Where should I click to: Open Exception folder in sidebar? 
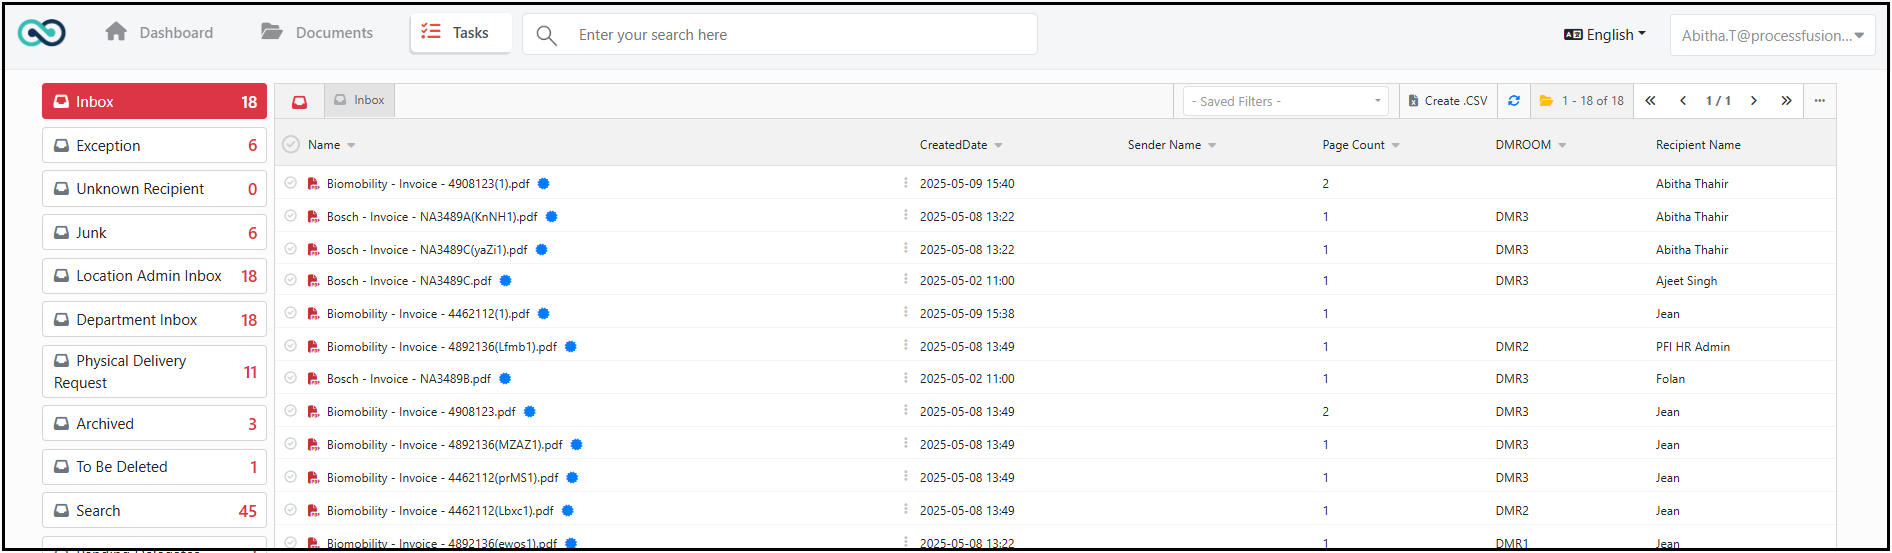click(x=154, y=145)
